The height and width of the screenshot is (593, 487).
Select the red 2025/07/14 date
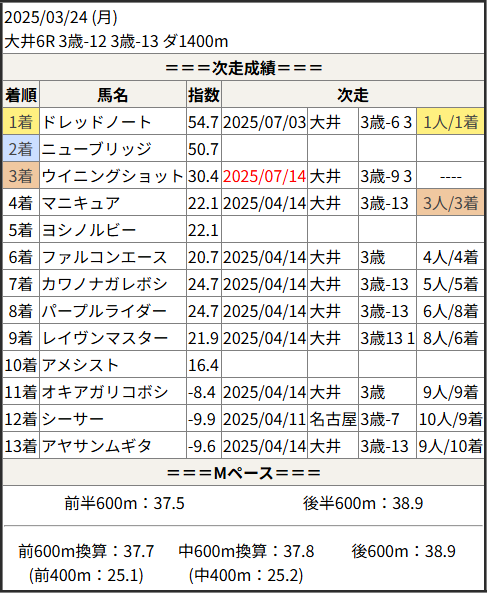tap(264, 177)
